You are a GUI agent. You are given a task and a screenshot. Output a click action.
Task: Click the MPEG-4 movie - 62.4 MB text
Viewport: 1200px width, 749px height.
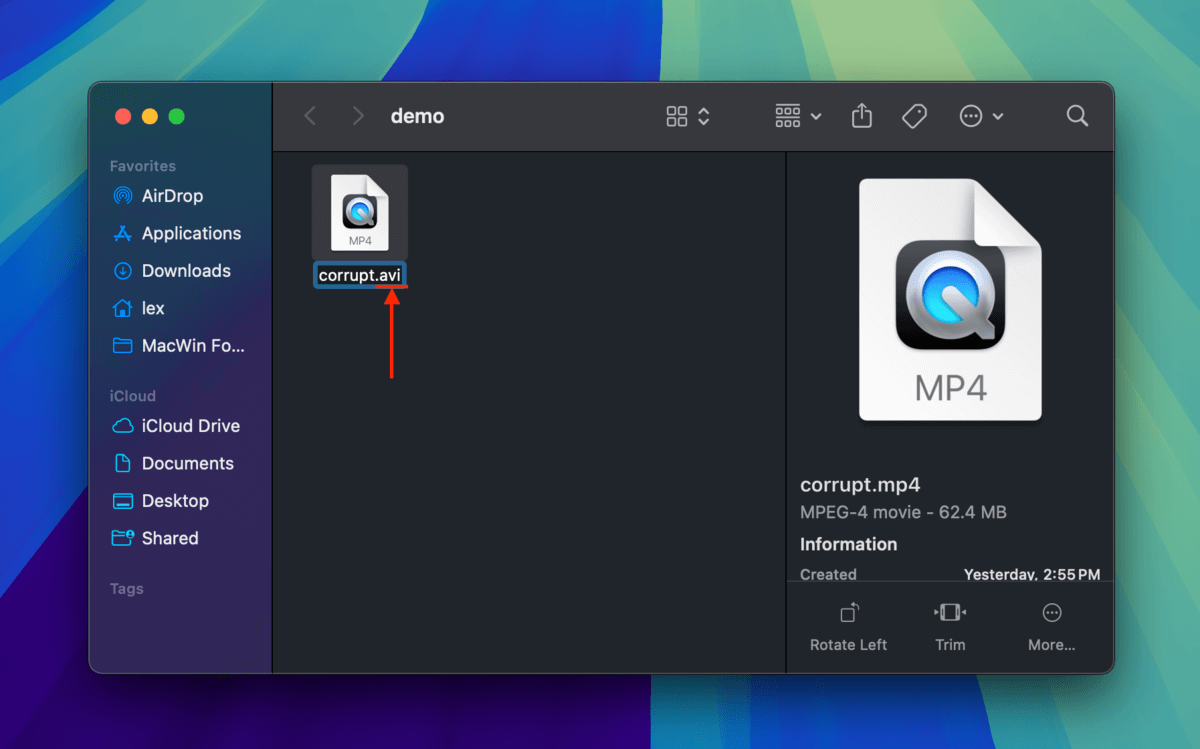[x=903, y=512]
